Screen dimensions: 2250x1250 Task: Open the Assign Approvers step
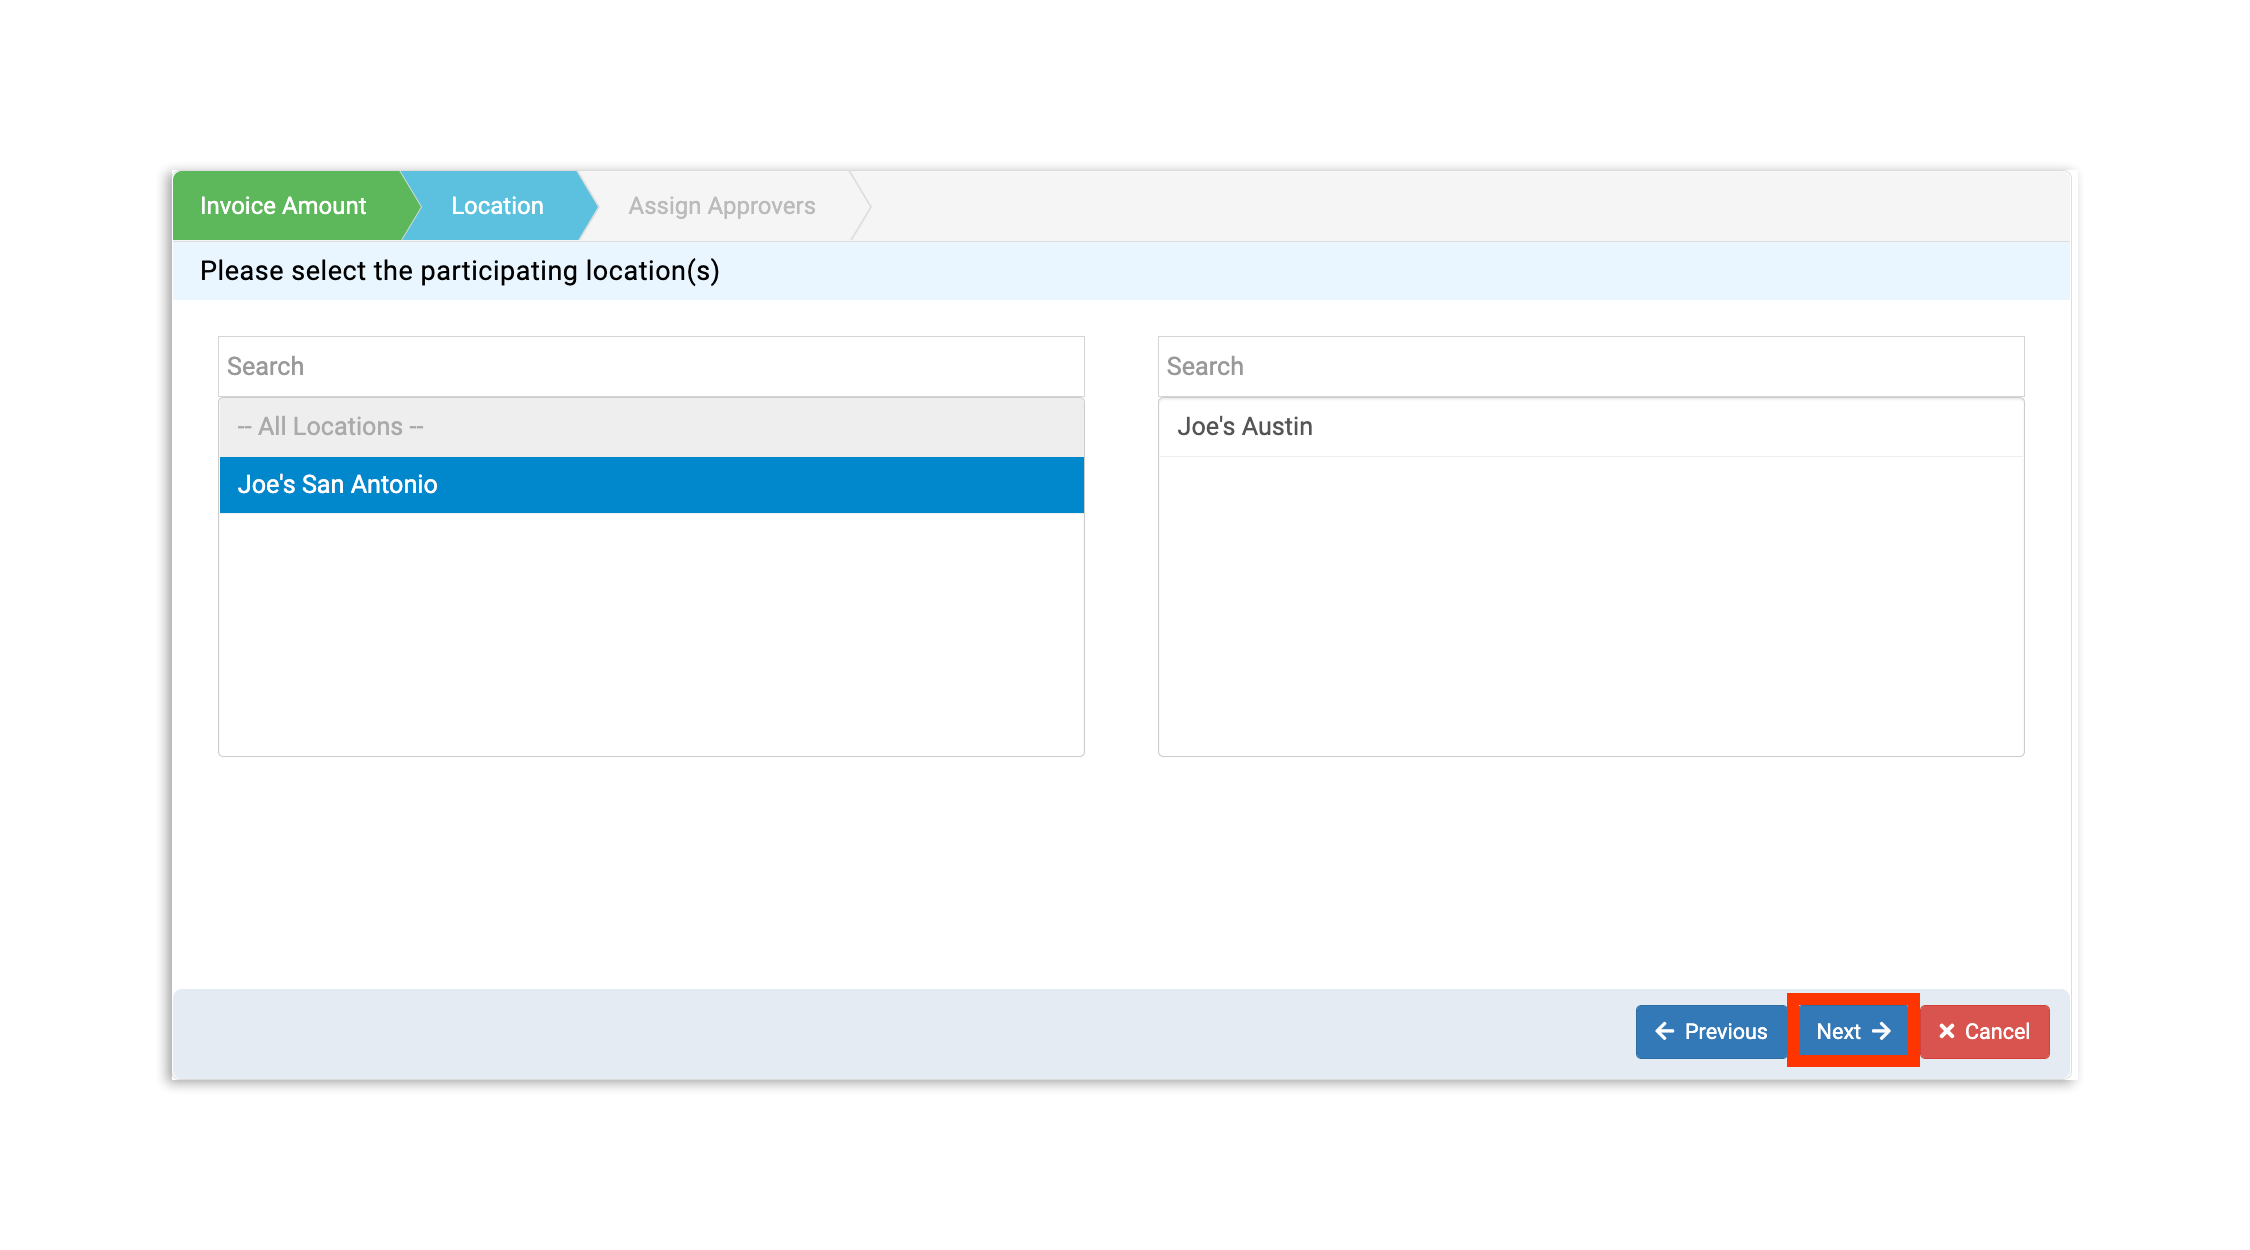(721, 206)
